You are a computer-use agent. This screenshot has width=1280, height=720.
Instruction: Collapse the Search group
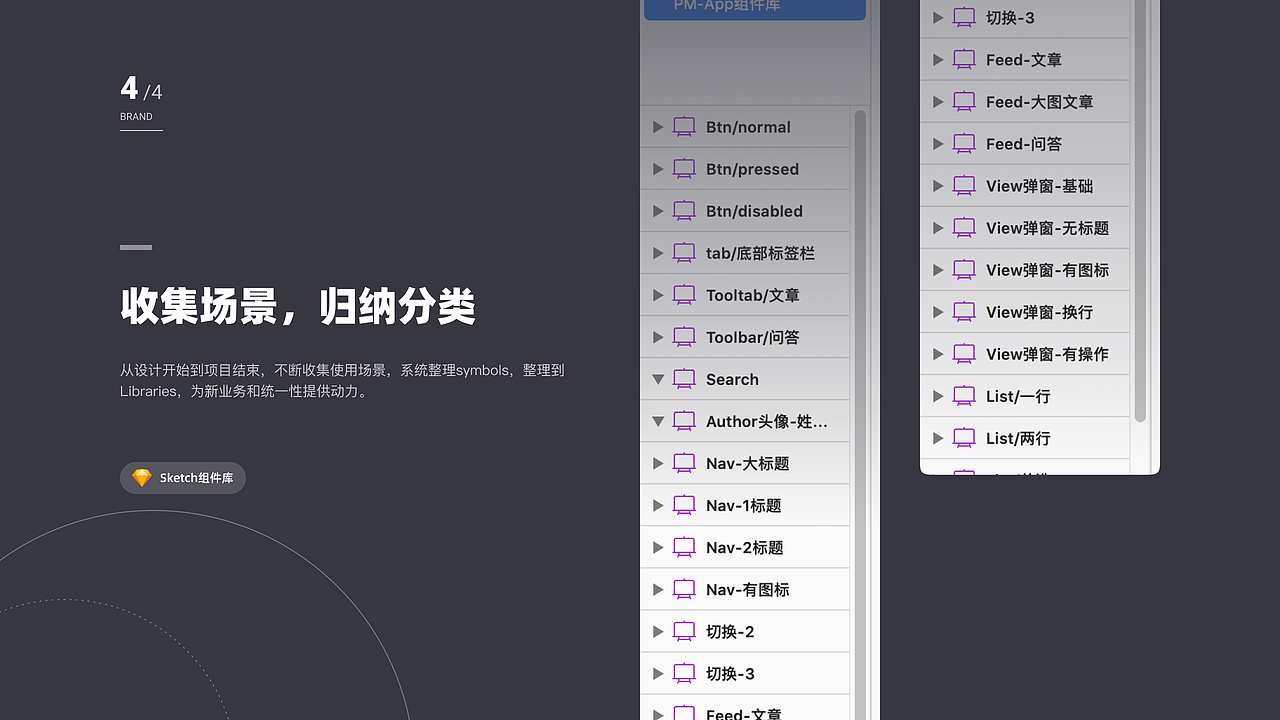[658, 379]
